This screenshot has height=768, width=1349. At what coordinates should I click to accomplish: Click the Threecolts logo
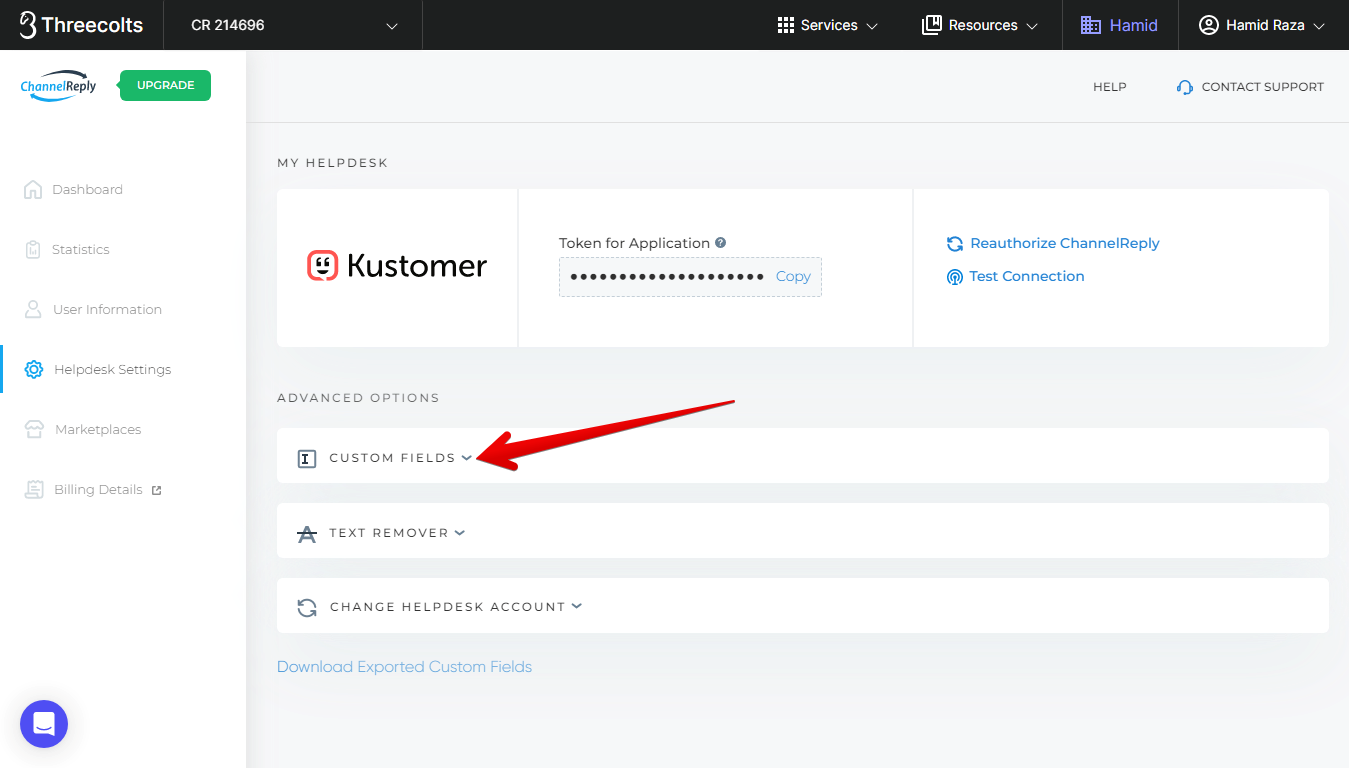[x=81, y=25]
